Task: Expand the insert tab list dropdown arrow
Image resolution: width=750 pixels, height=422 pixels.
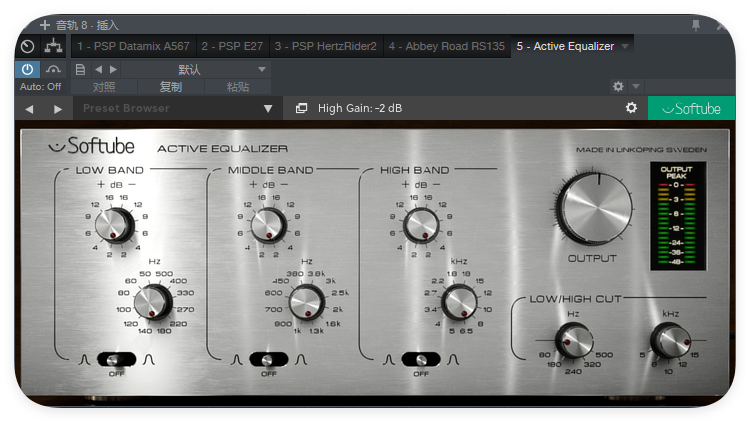Action: (x=625, y=46)
